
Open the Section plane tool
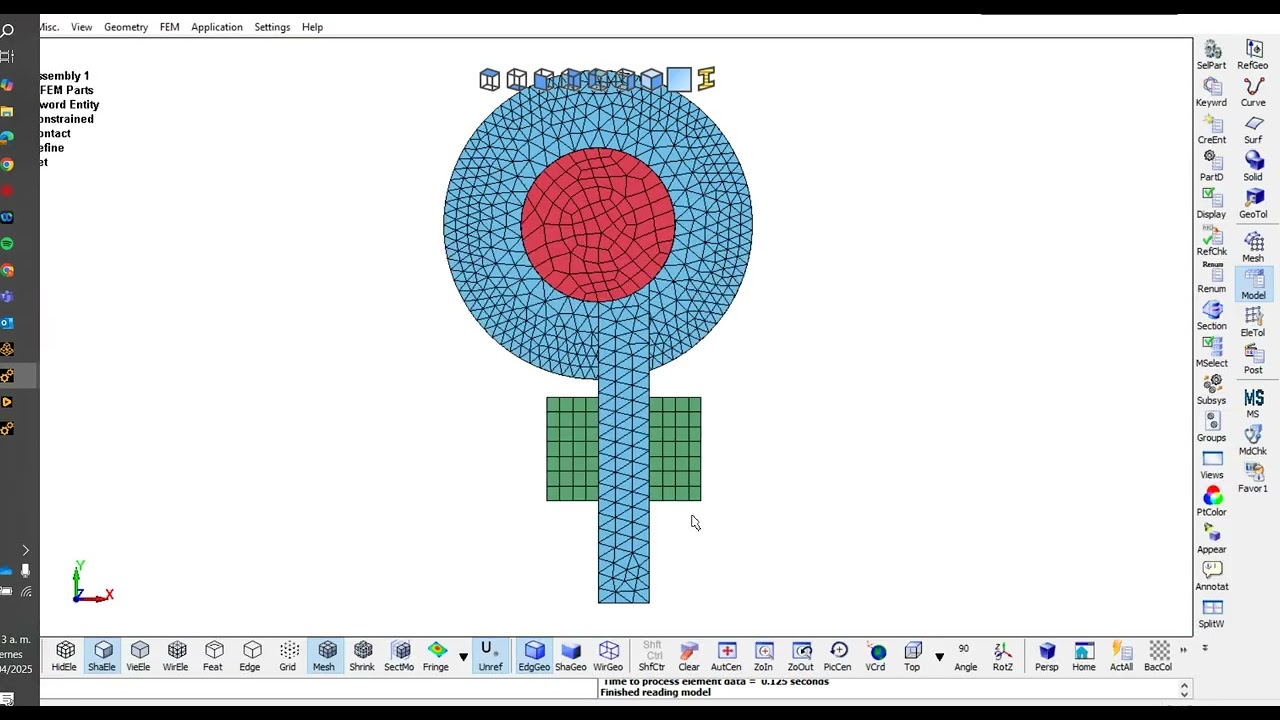[1212, 316]
